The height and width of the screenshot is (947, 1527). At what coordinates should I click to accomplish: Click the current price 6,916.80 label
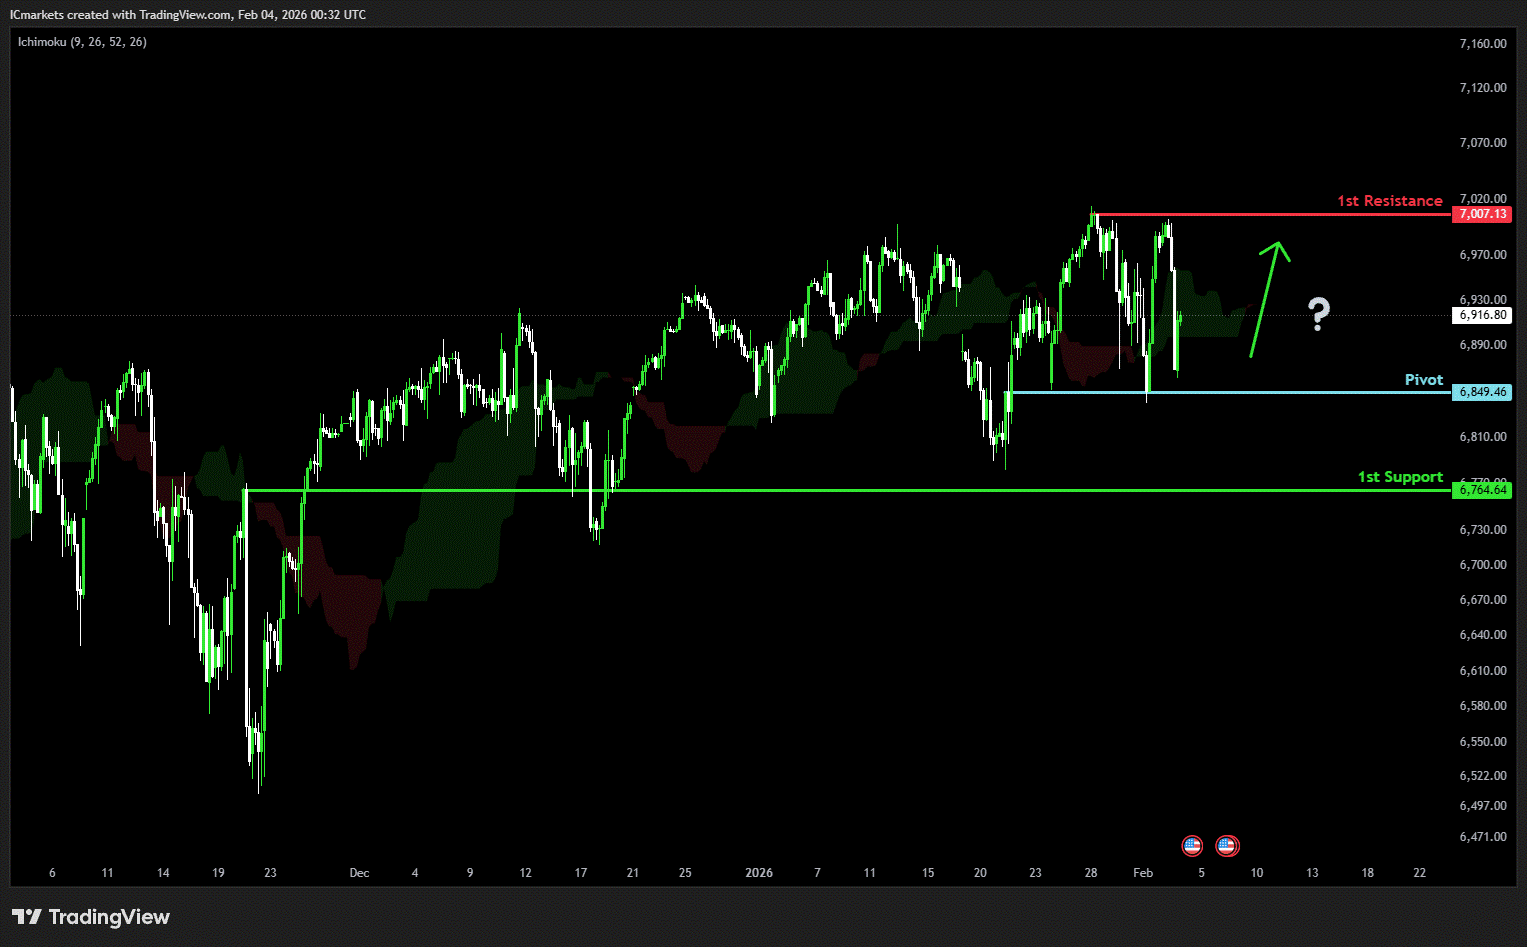[1482, 315]
